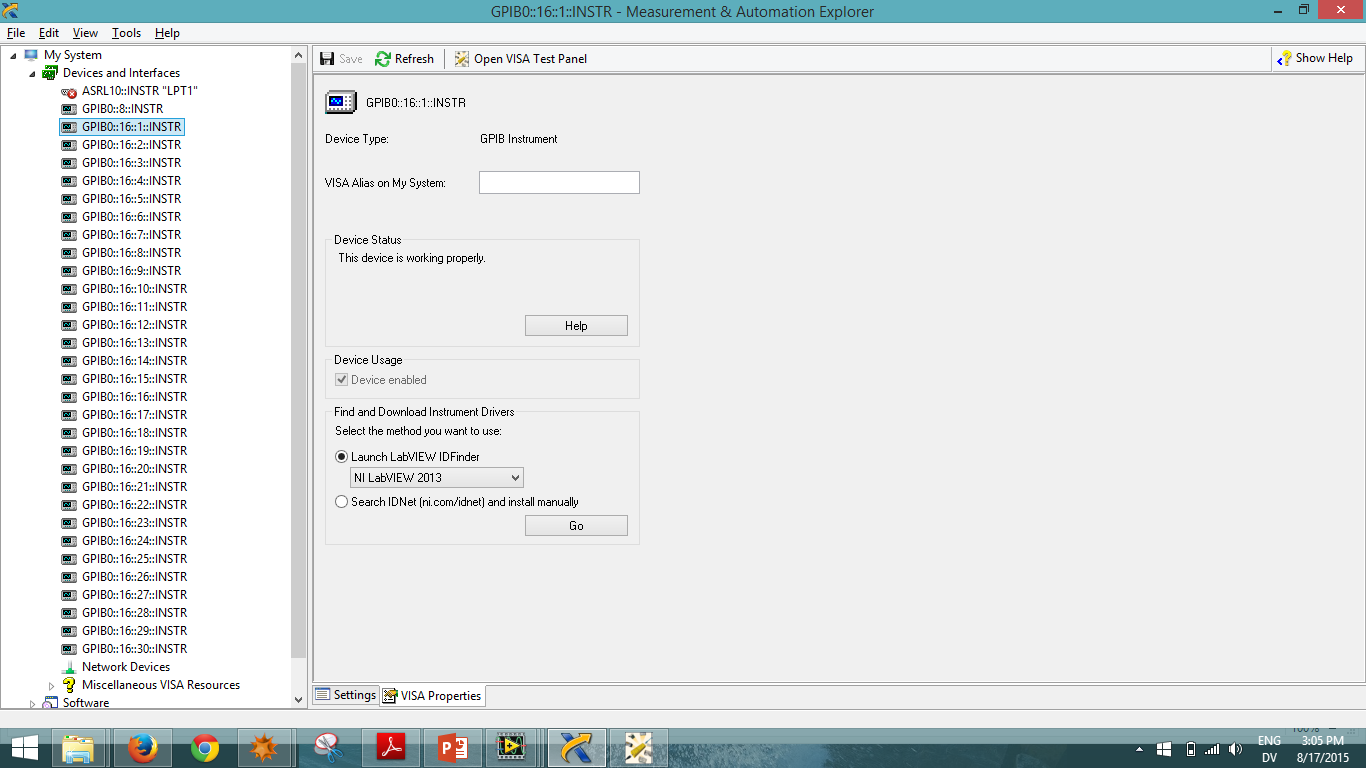Viewport: 1366px width, 768px height.
Task: Click the network signal icon in system tray
Action: tap(1212, 749)
